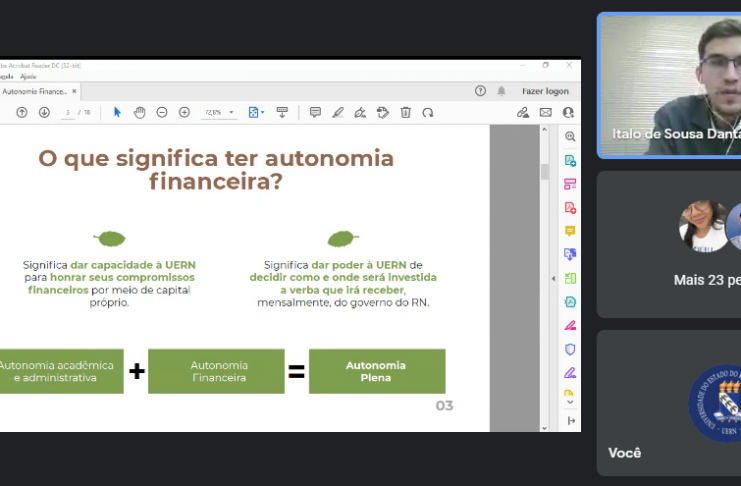Screen dimensions: 741x486
Task: Open the pink Redact tool in sidebar
Action: coord(570,325)
